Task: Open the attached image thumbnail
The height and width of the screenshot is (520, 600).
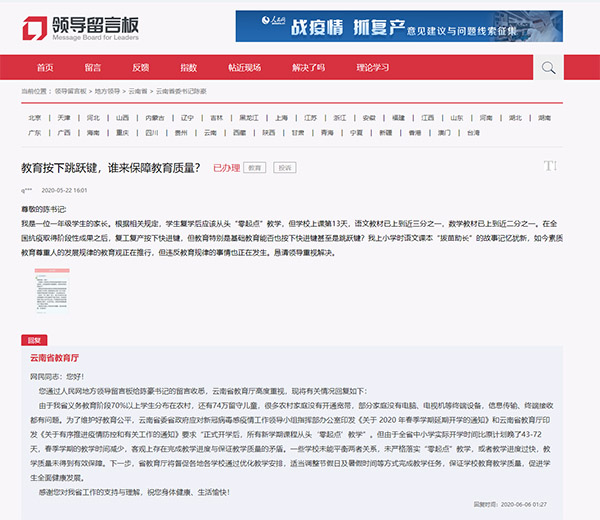Action: [x=52, y=290]
